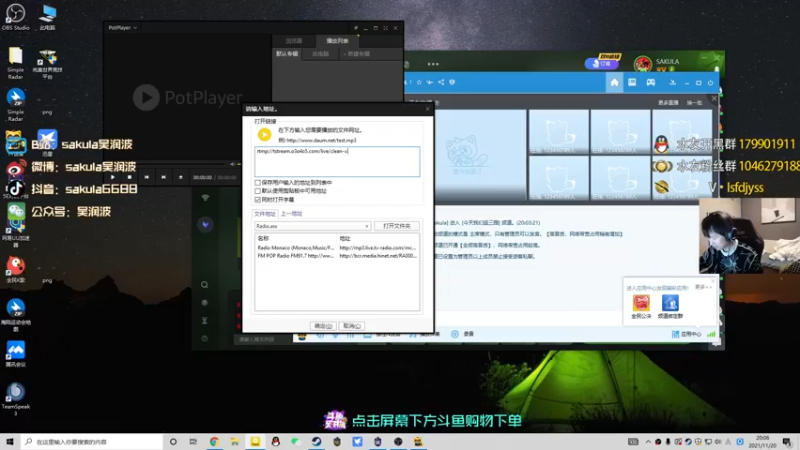The height and width of the screenshot is (450, 800).
Task: Open the YY window layout icon
Action: click(632, 82)
